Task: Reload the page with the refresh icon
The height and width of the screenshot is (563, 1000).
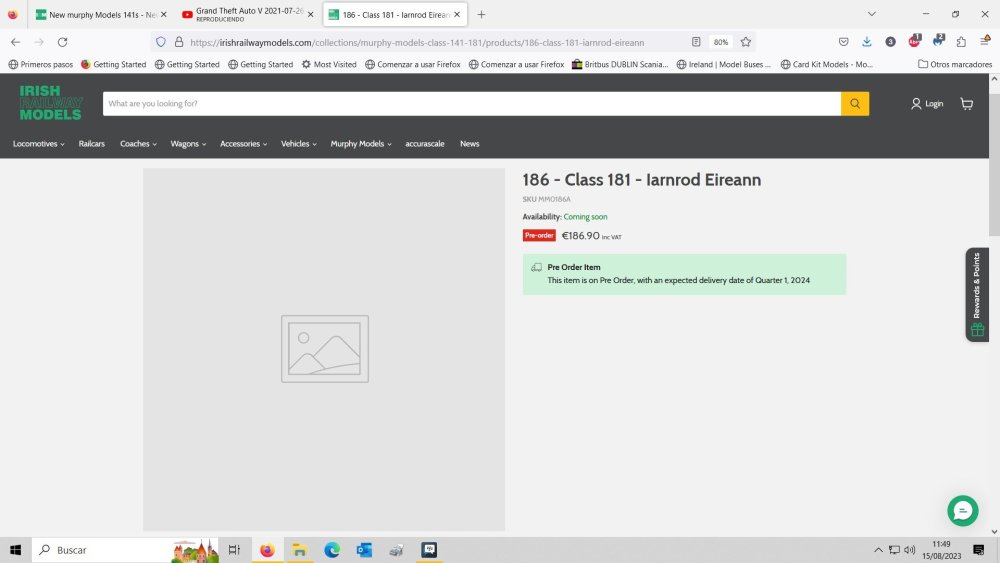Action: [62, 42]
